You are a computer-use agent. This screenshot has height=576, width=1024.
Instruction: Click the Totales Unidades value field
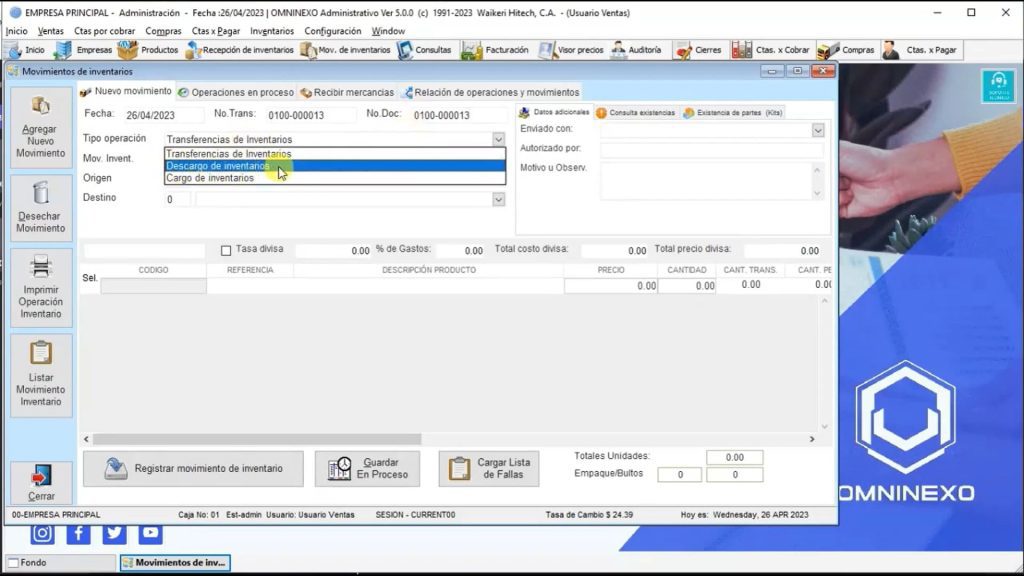coord(734,457)
